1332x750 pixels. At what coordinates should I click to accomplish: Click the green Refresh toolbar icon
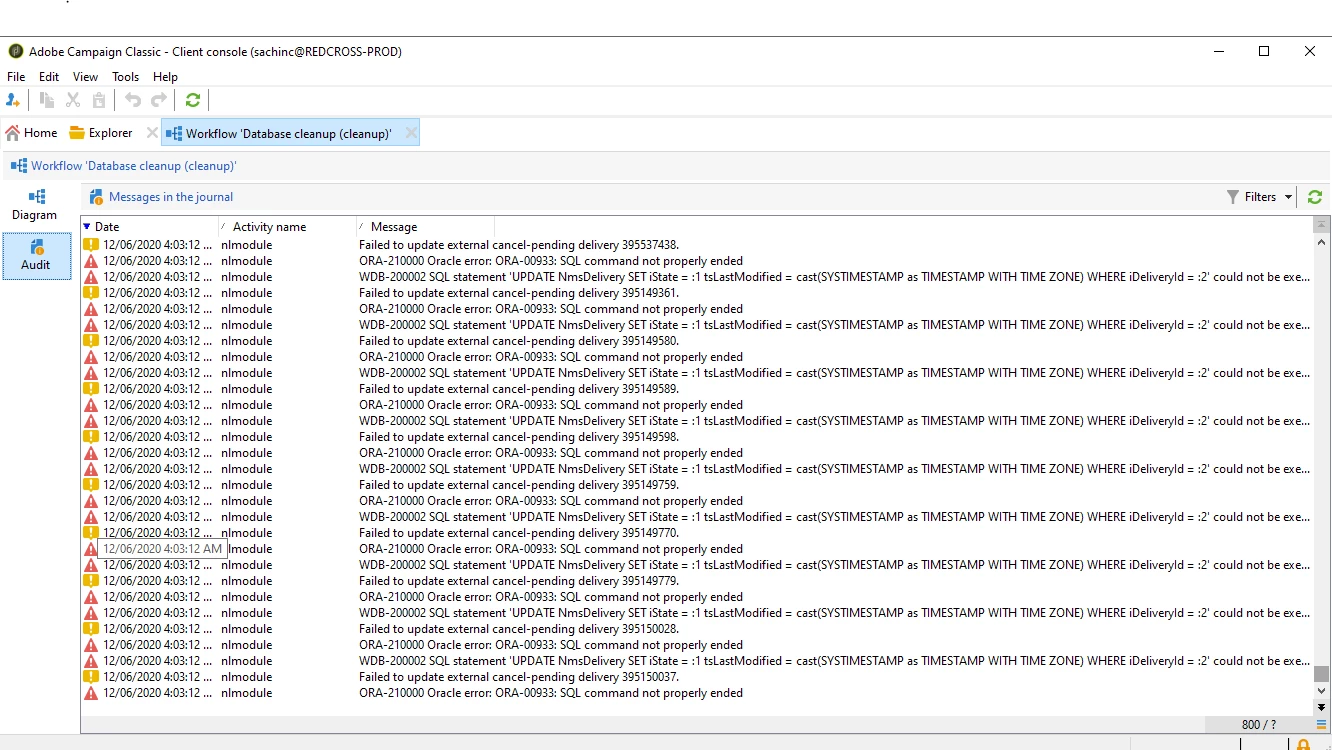[x=193, y=100]
